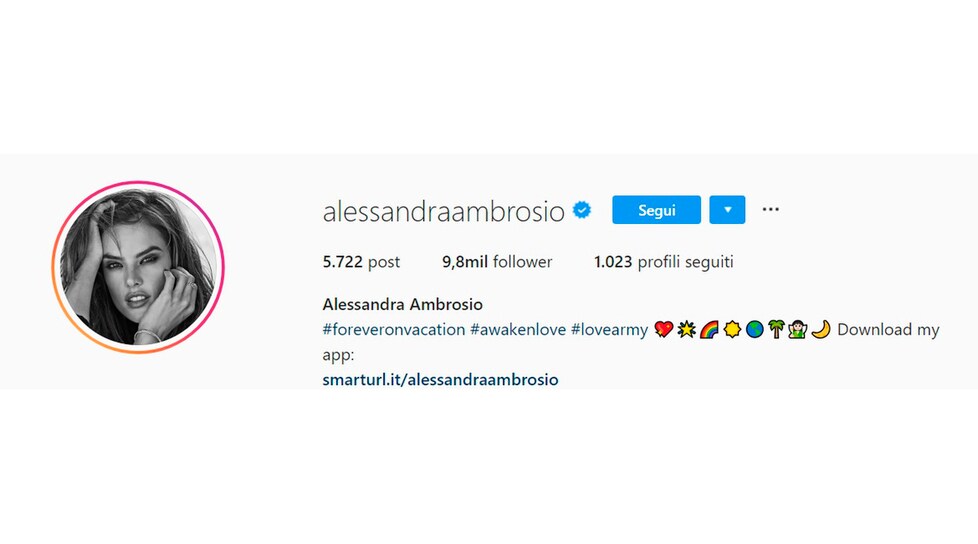Open the 1.023 profili seguiti list
This screenshot has height=544, width=978.
coord(664,262)
